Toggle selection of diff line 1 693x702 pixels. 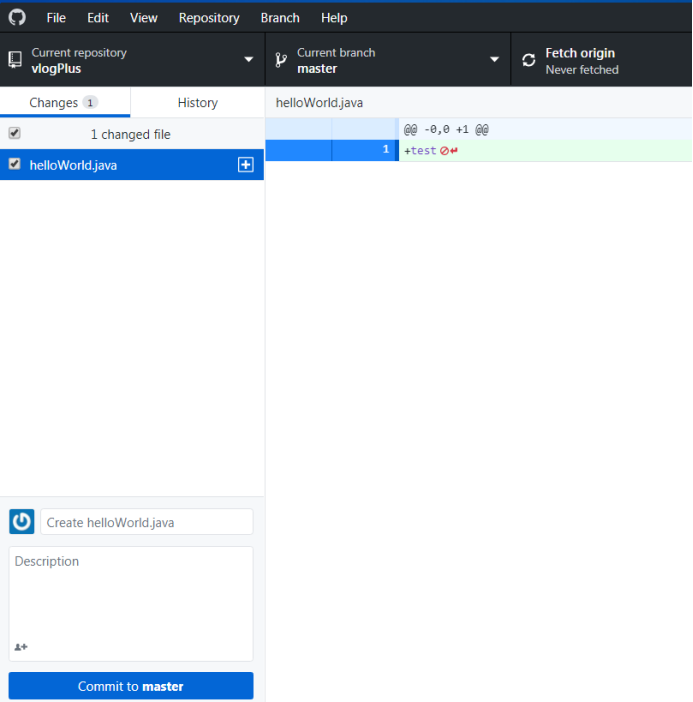[364, 150]
